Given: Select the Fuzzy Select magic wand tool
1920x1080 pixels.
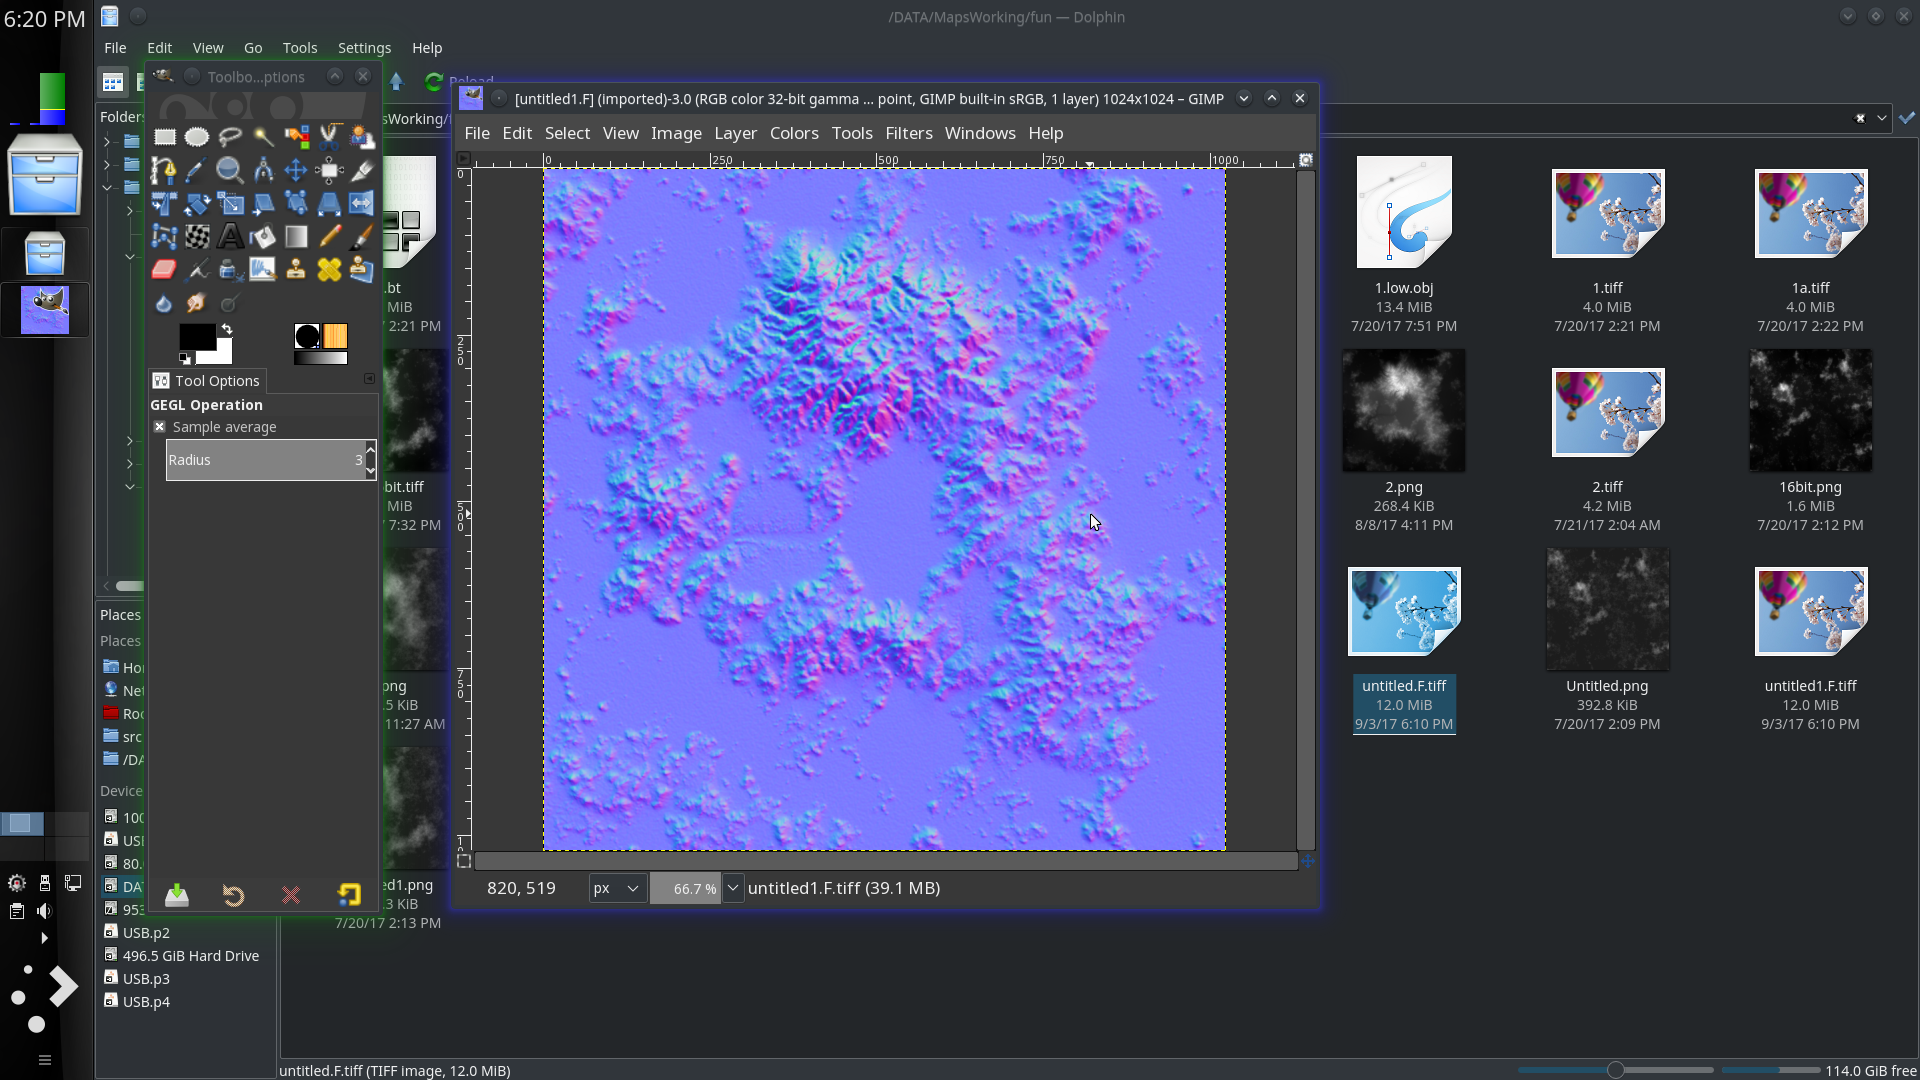Looking at the screenshot, I should click(263, 137).
